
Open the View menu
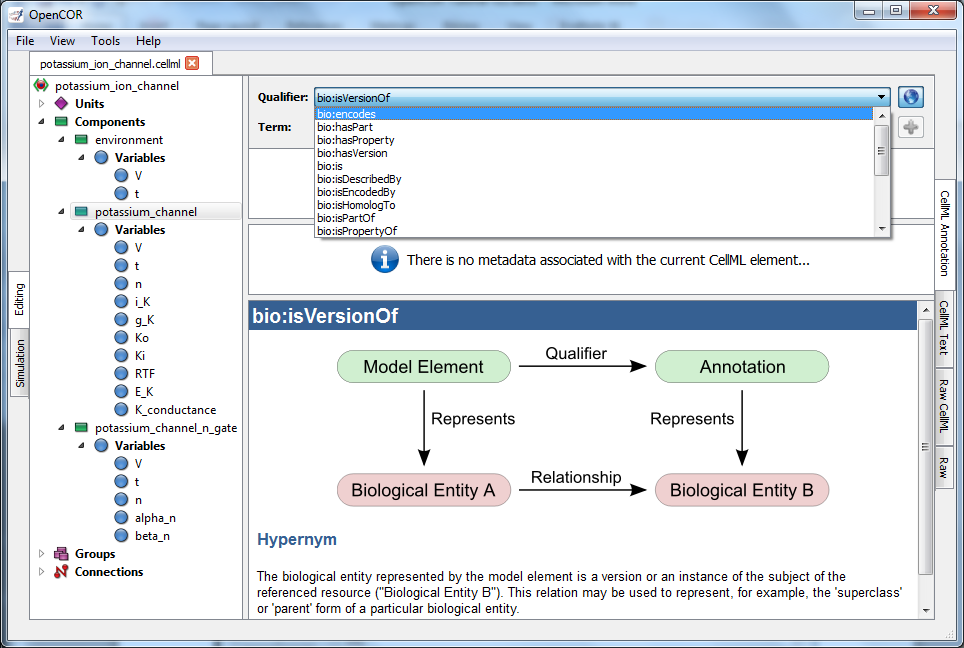click(x=62, y=41)
